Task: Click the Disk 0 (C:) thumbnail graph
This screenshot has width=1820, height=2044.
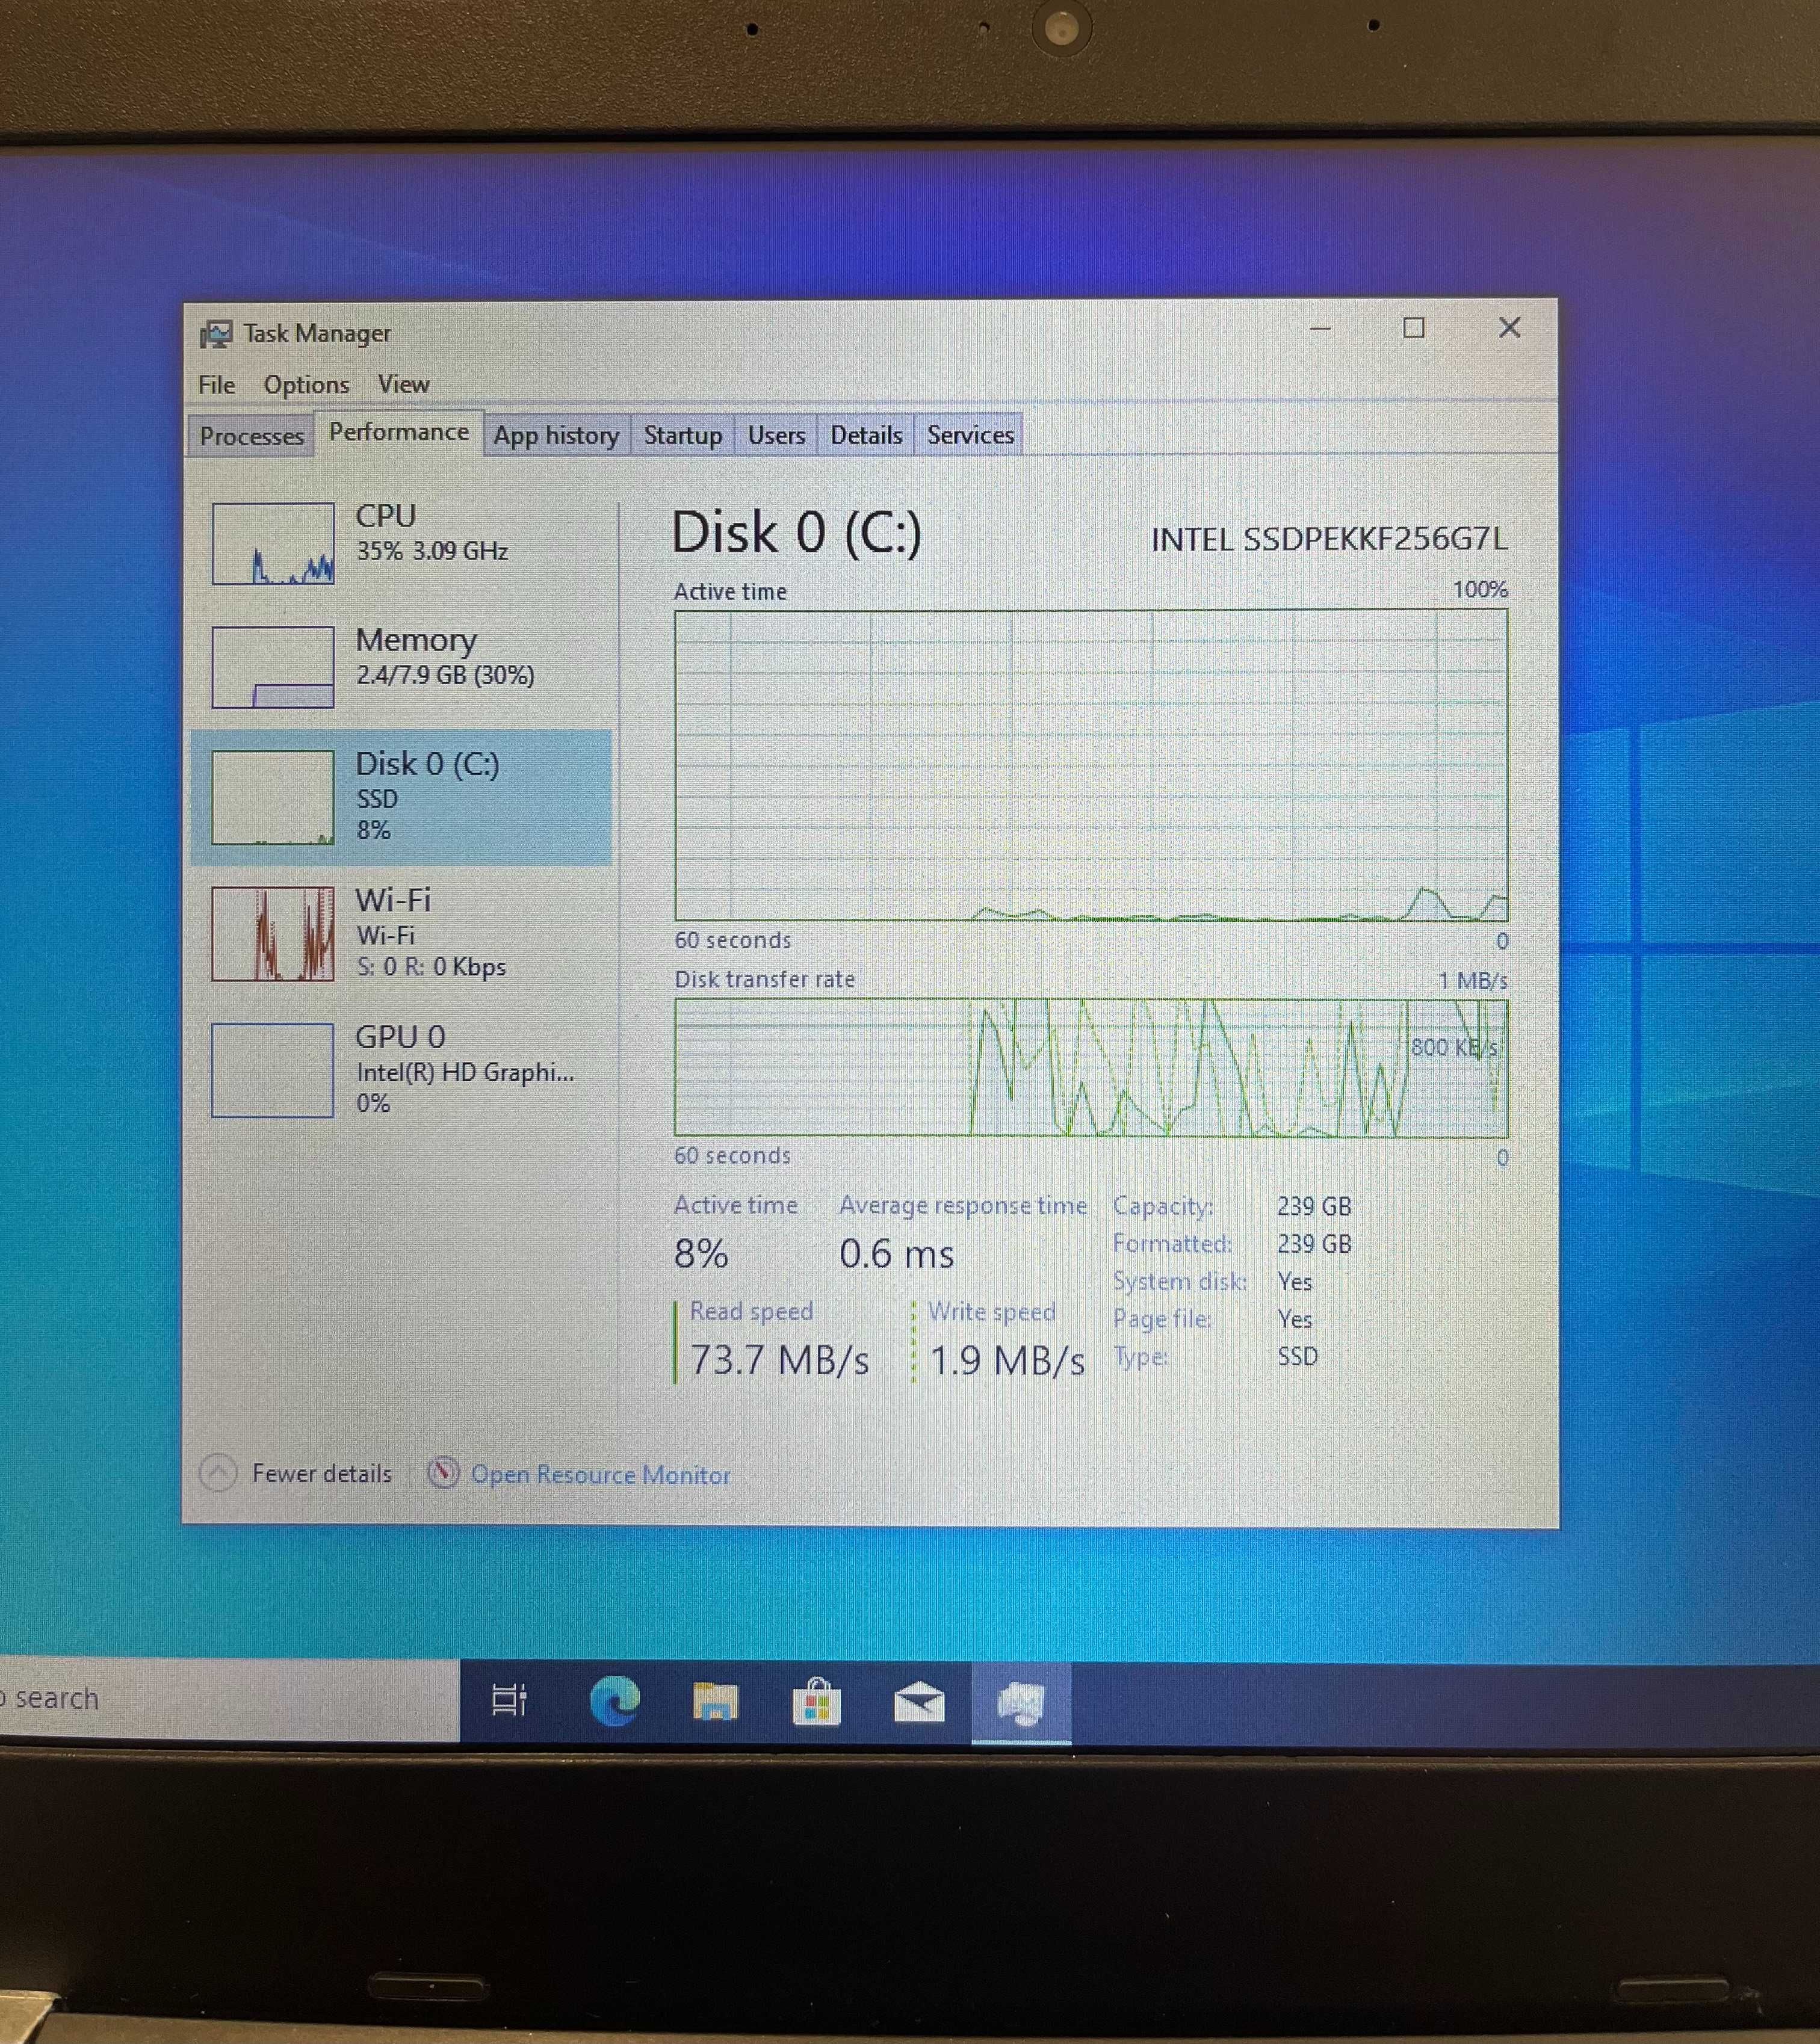Action: pos(273,797)
